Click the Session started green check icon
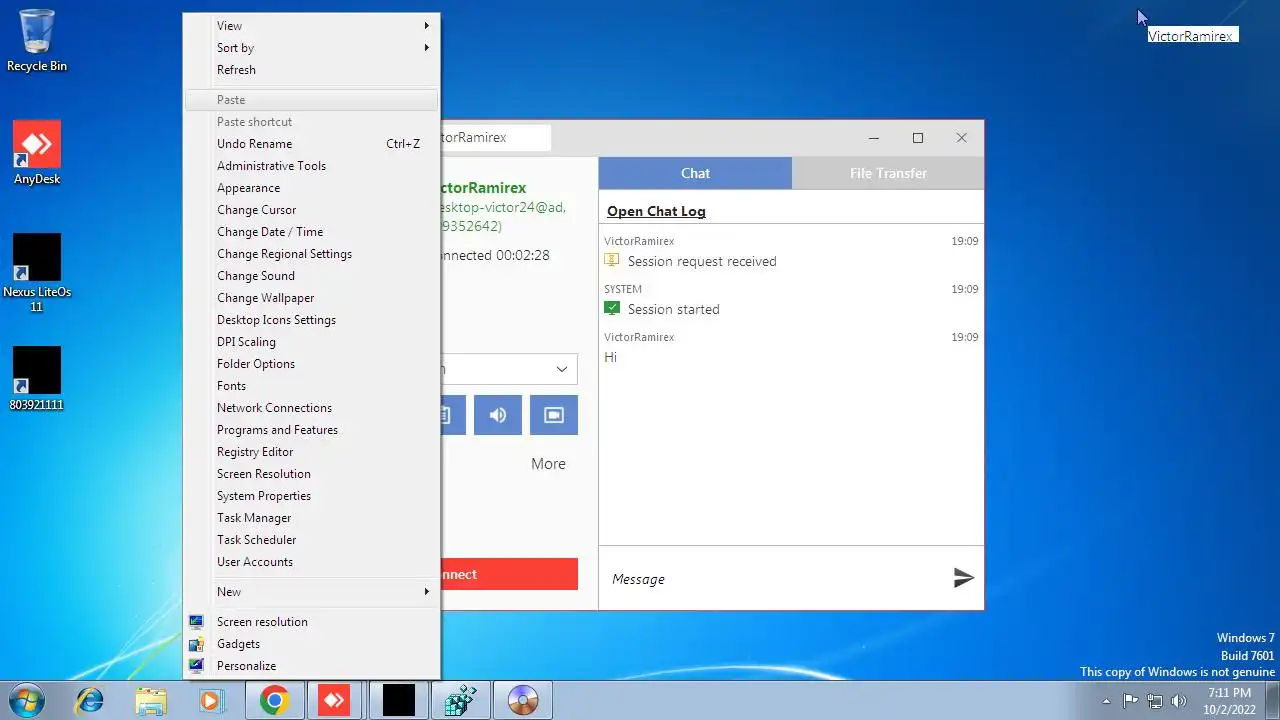1280x720 pixels. [612, 308]
